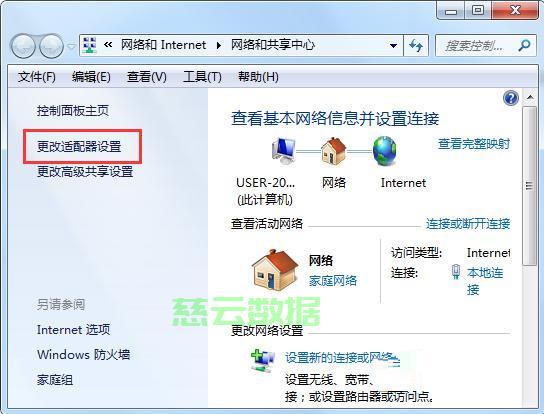Click the USER-20 computer icon in network map

click(283, 150)
